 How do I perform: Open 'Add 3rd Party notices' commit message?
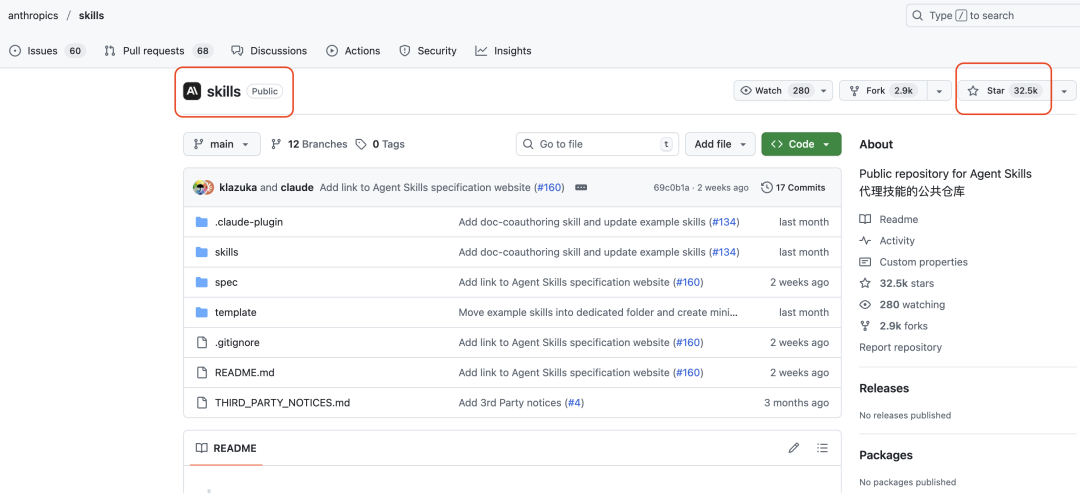pos(510,402)
